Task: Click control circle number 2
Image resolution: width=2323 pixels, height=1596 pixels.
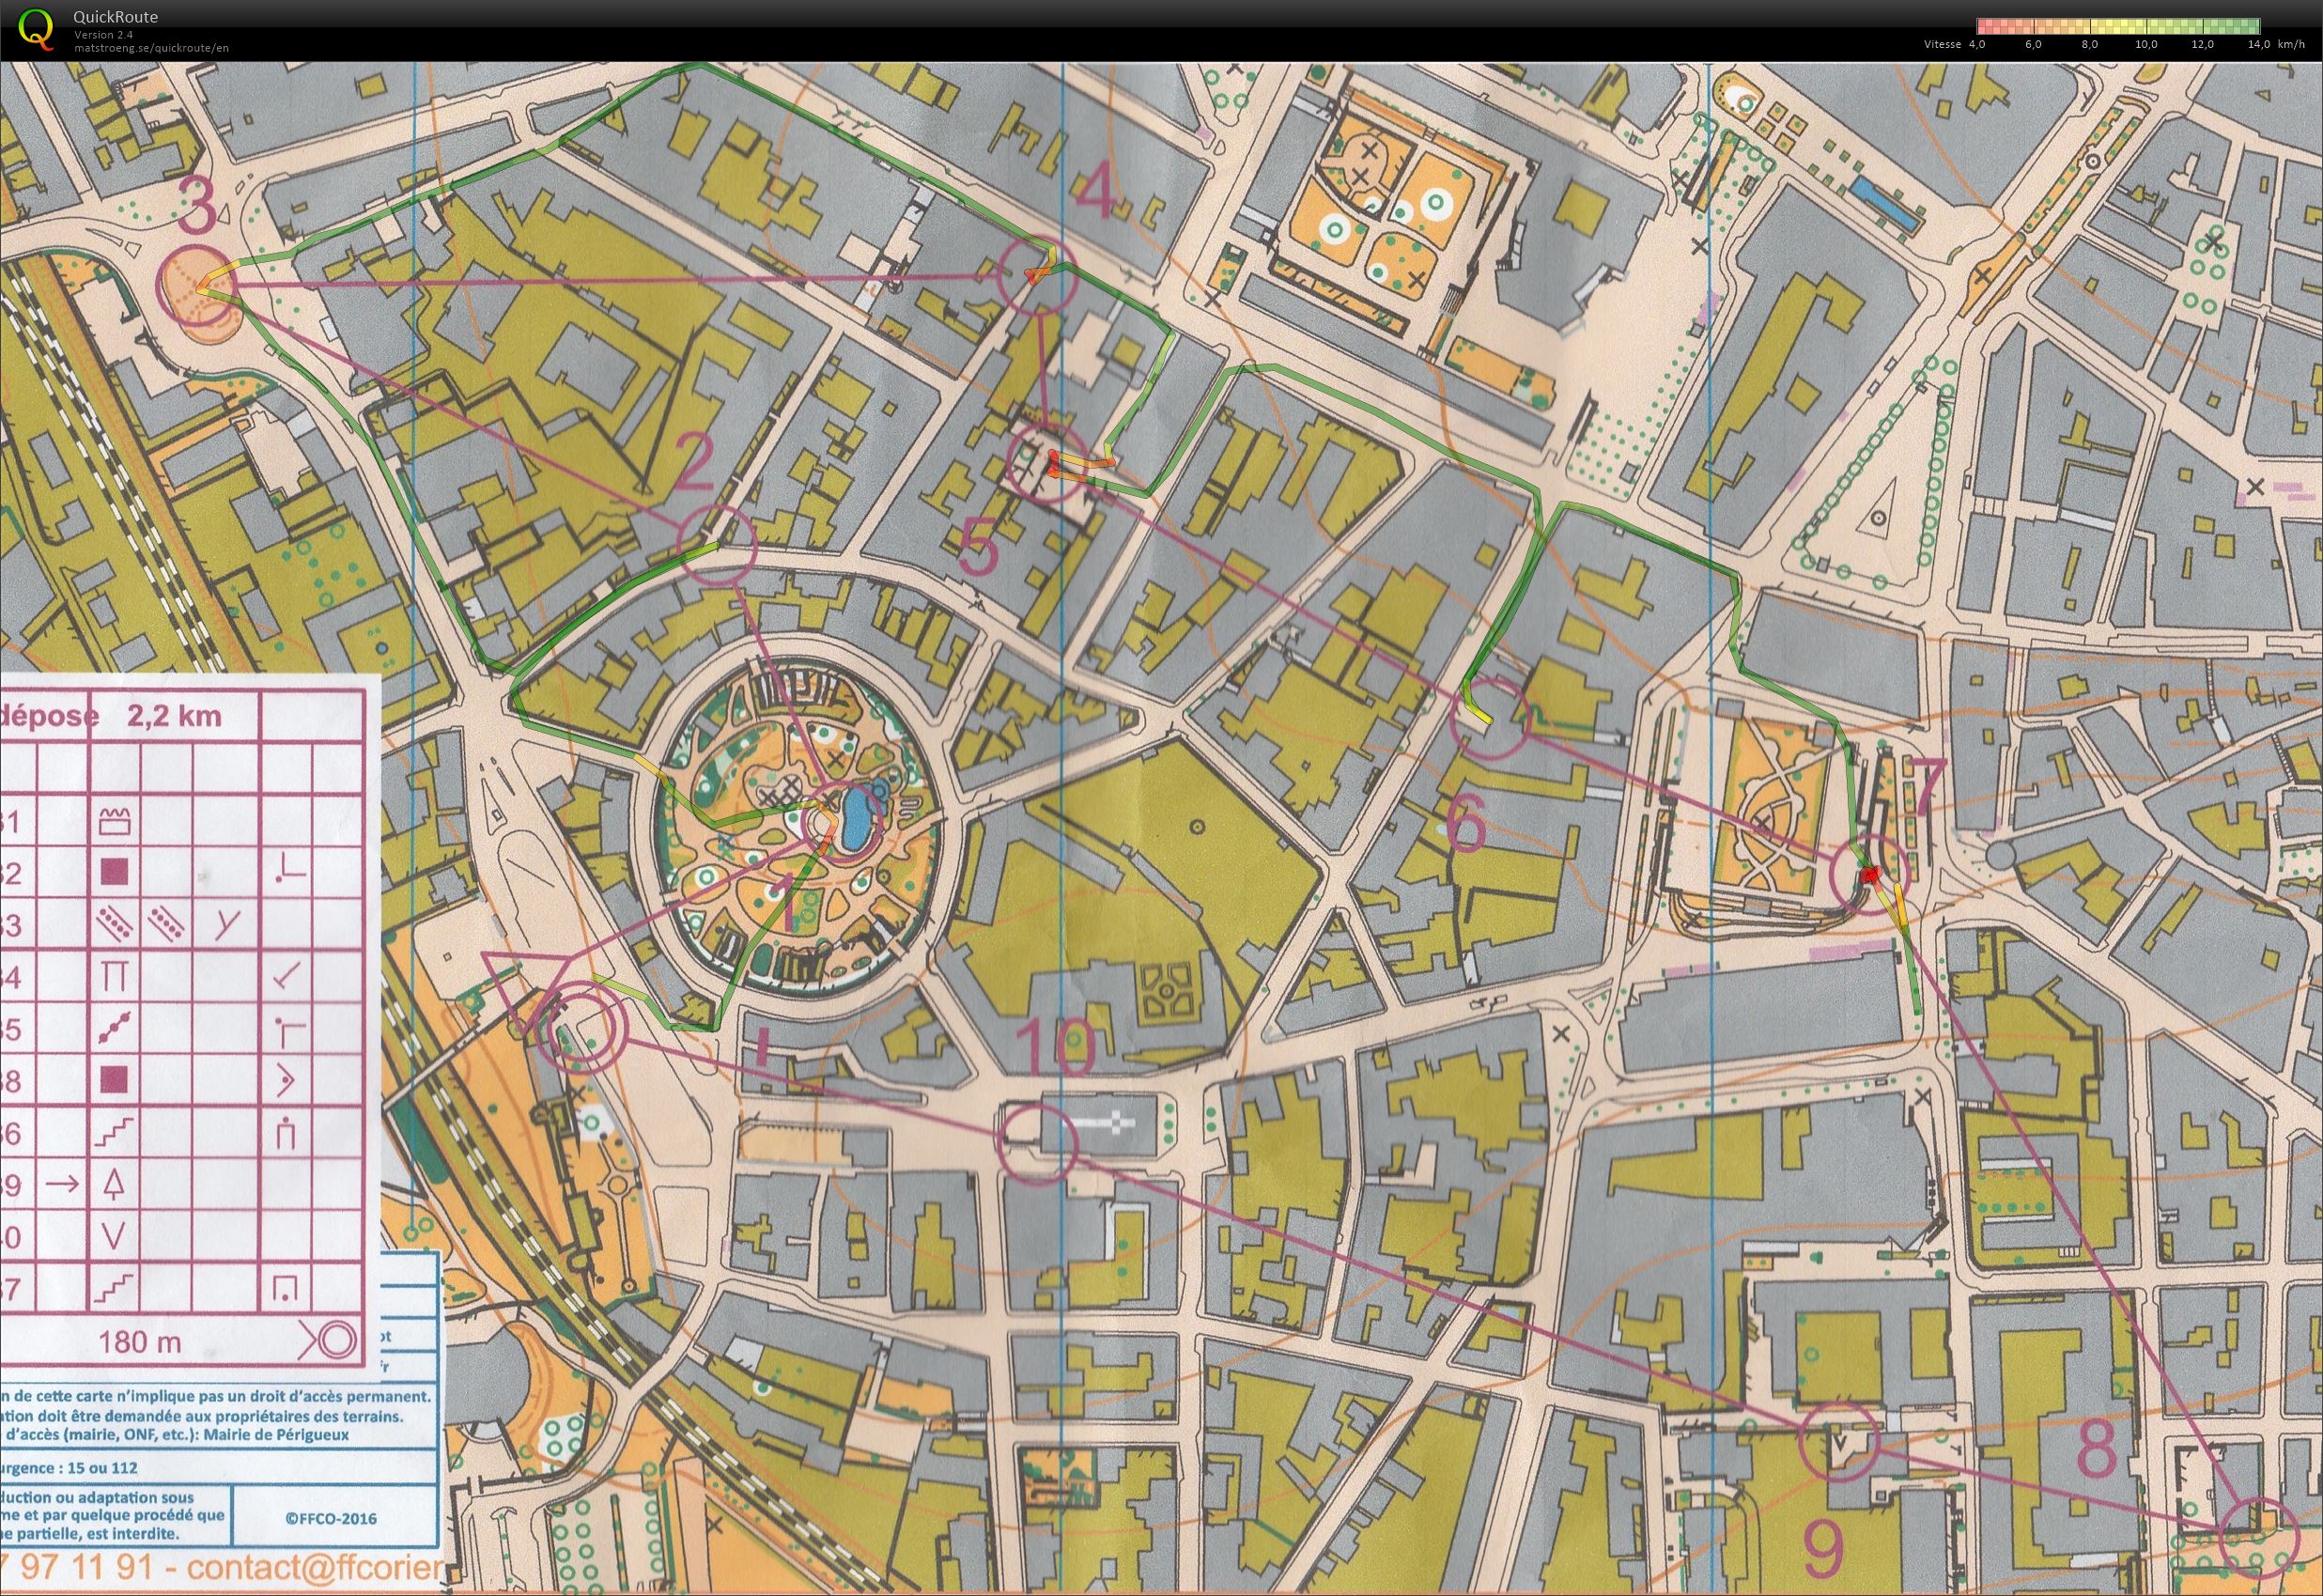Action: click(x=717, y=544)
